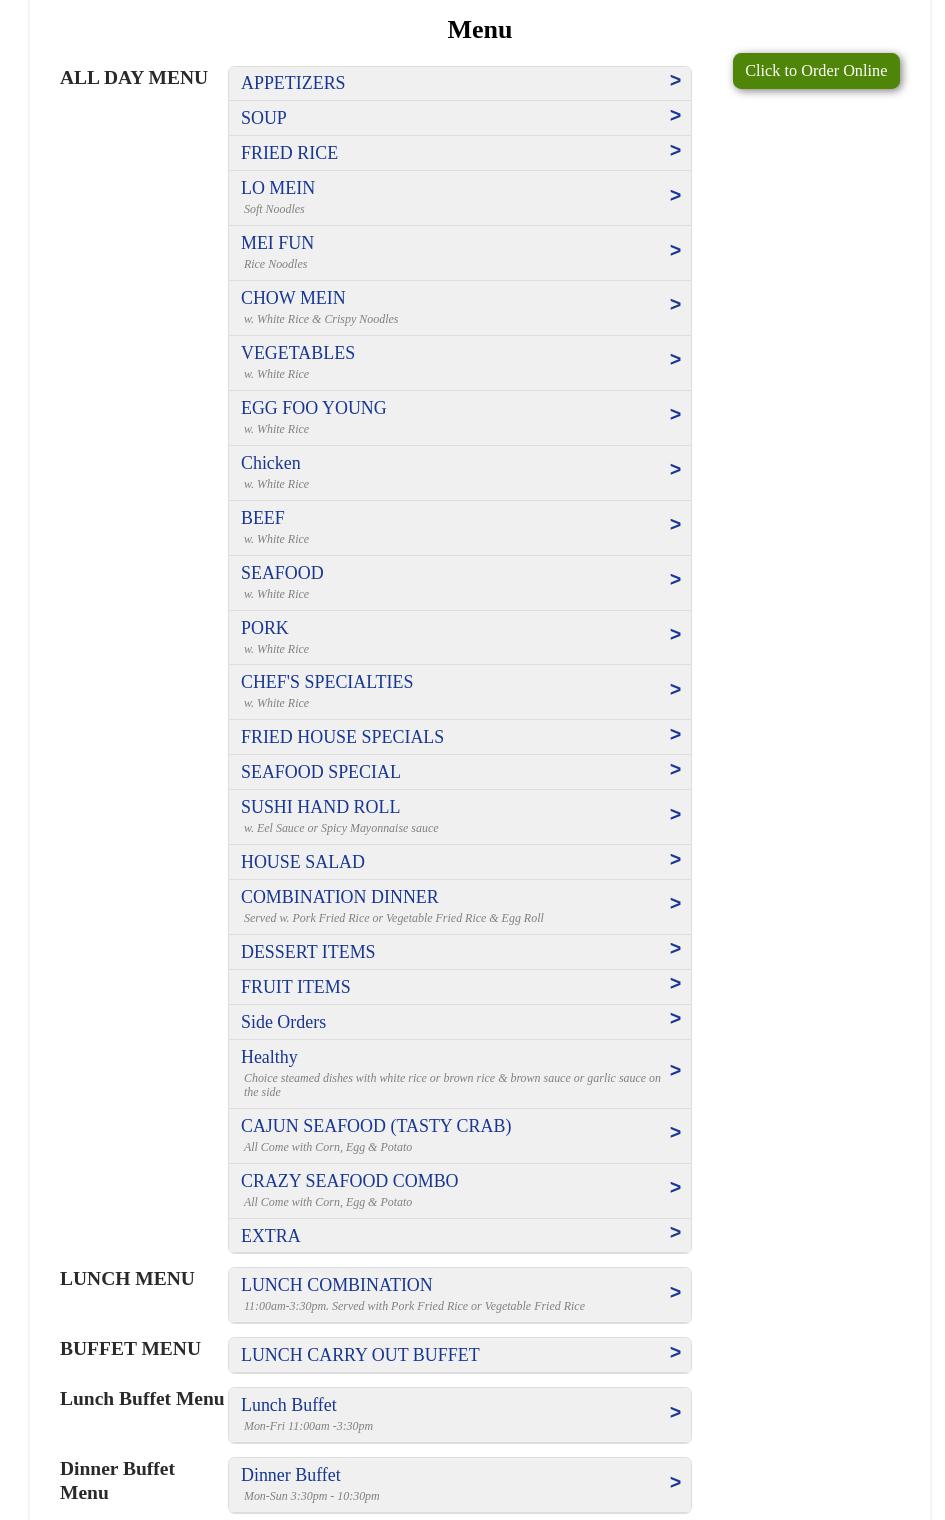The image size is (945, 1520).
Task: Select the Chicken menu category
Action: coord(271,463)
